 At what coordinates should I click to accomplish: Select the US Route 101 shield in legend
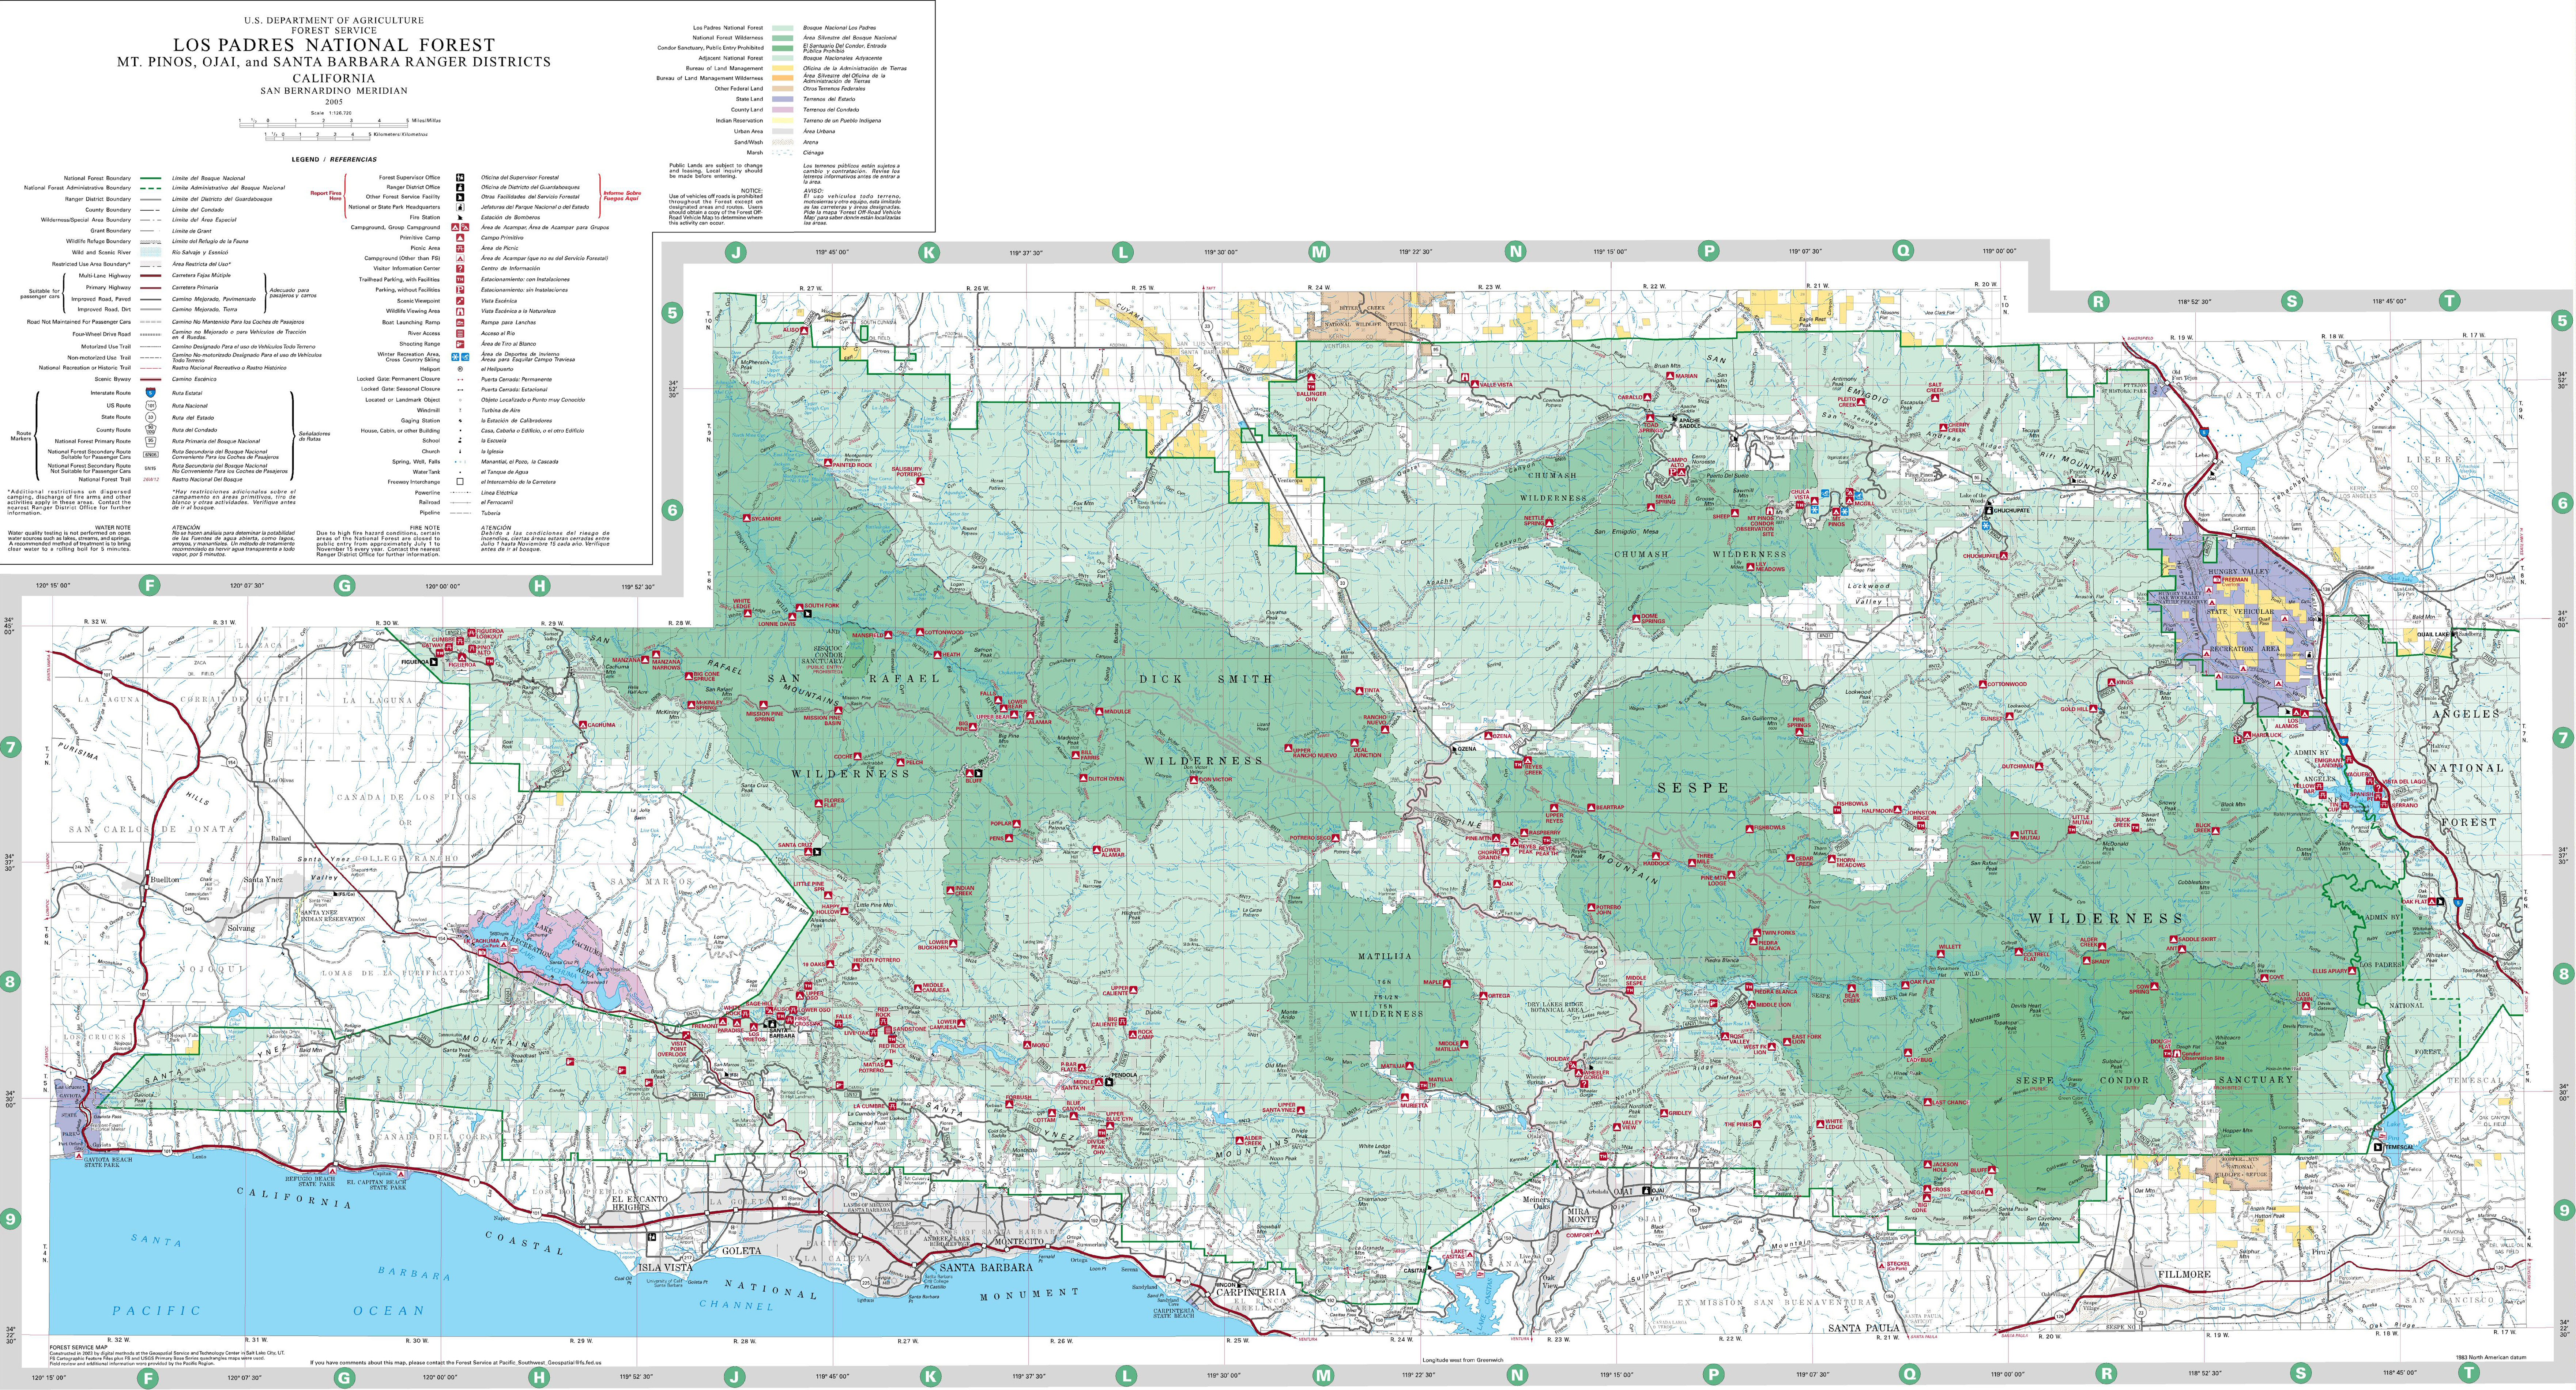[151, 406]
